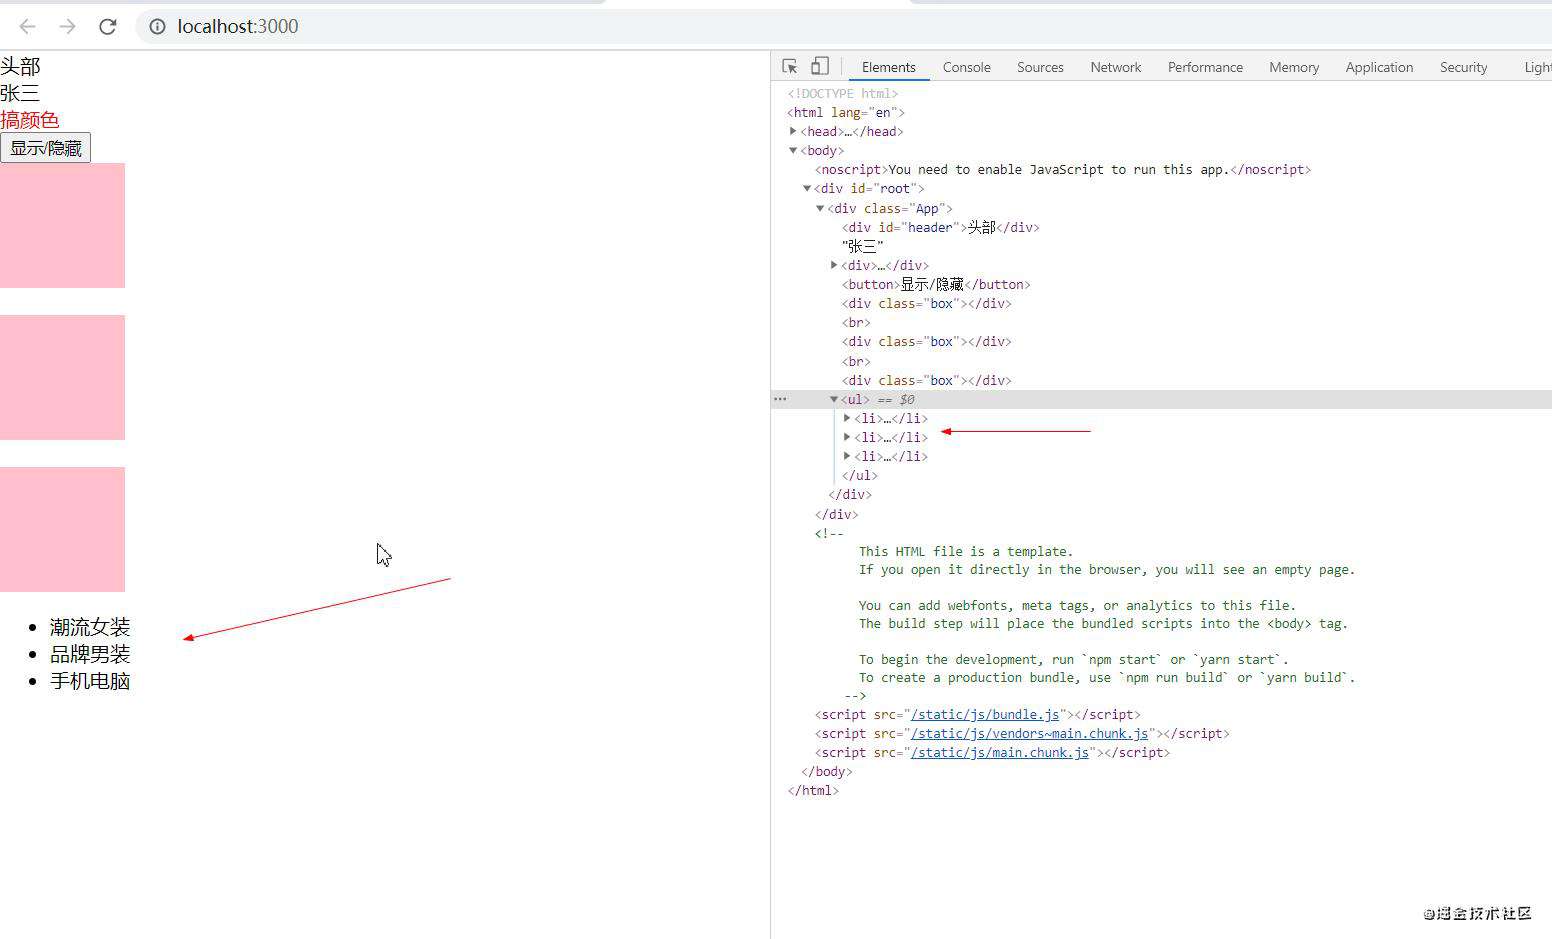Open the Memory tab
The width and height of the screenshot is (1552, 939).
point(1294,67)
